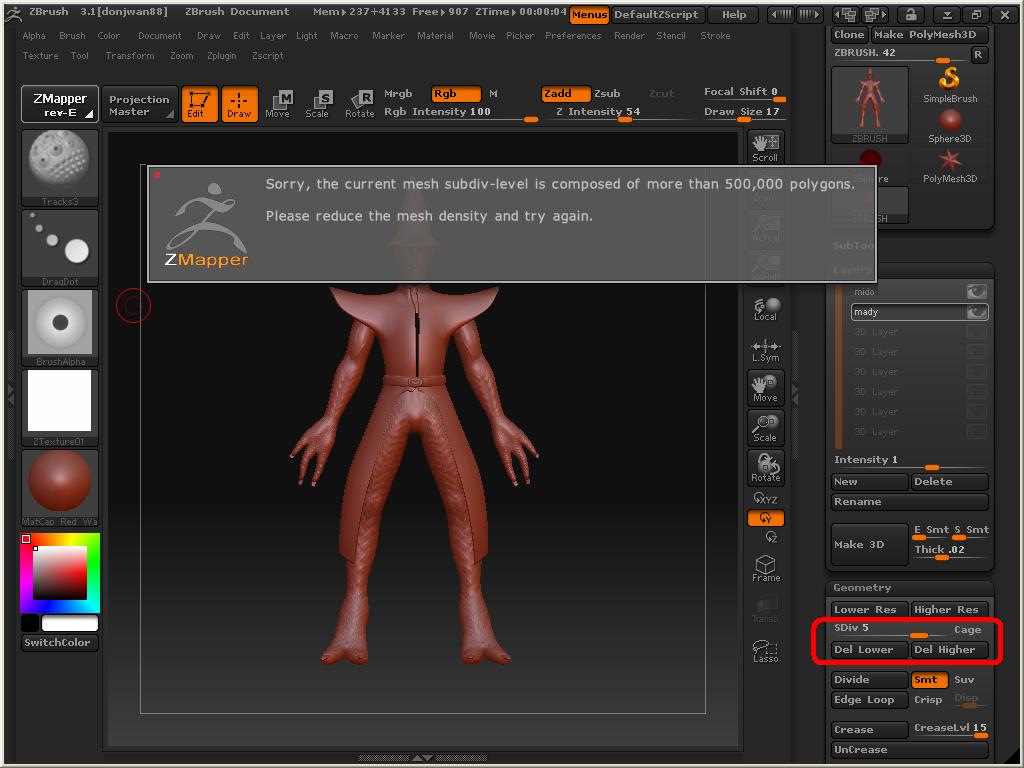Image resolution: width=1024 pixels, height=768 pixels.
Task: Click the Rotate navigation icon on right shelf
Action: [x=765, y=468]
